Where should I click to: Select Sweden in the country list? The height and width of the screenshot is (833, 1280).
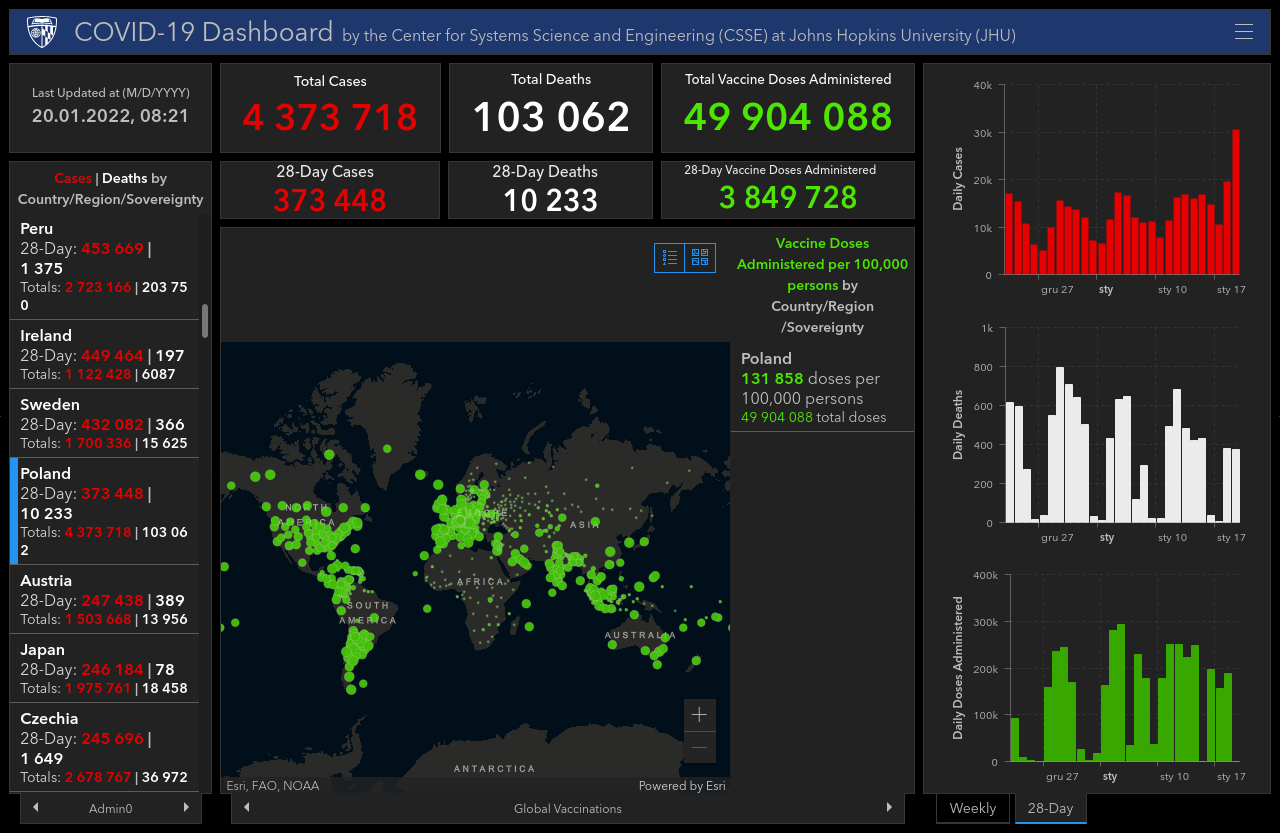[x=104, y=423]
